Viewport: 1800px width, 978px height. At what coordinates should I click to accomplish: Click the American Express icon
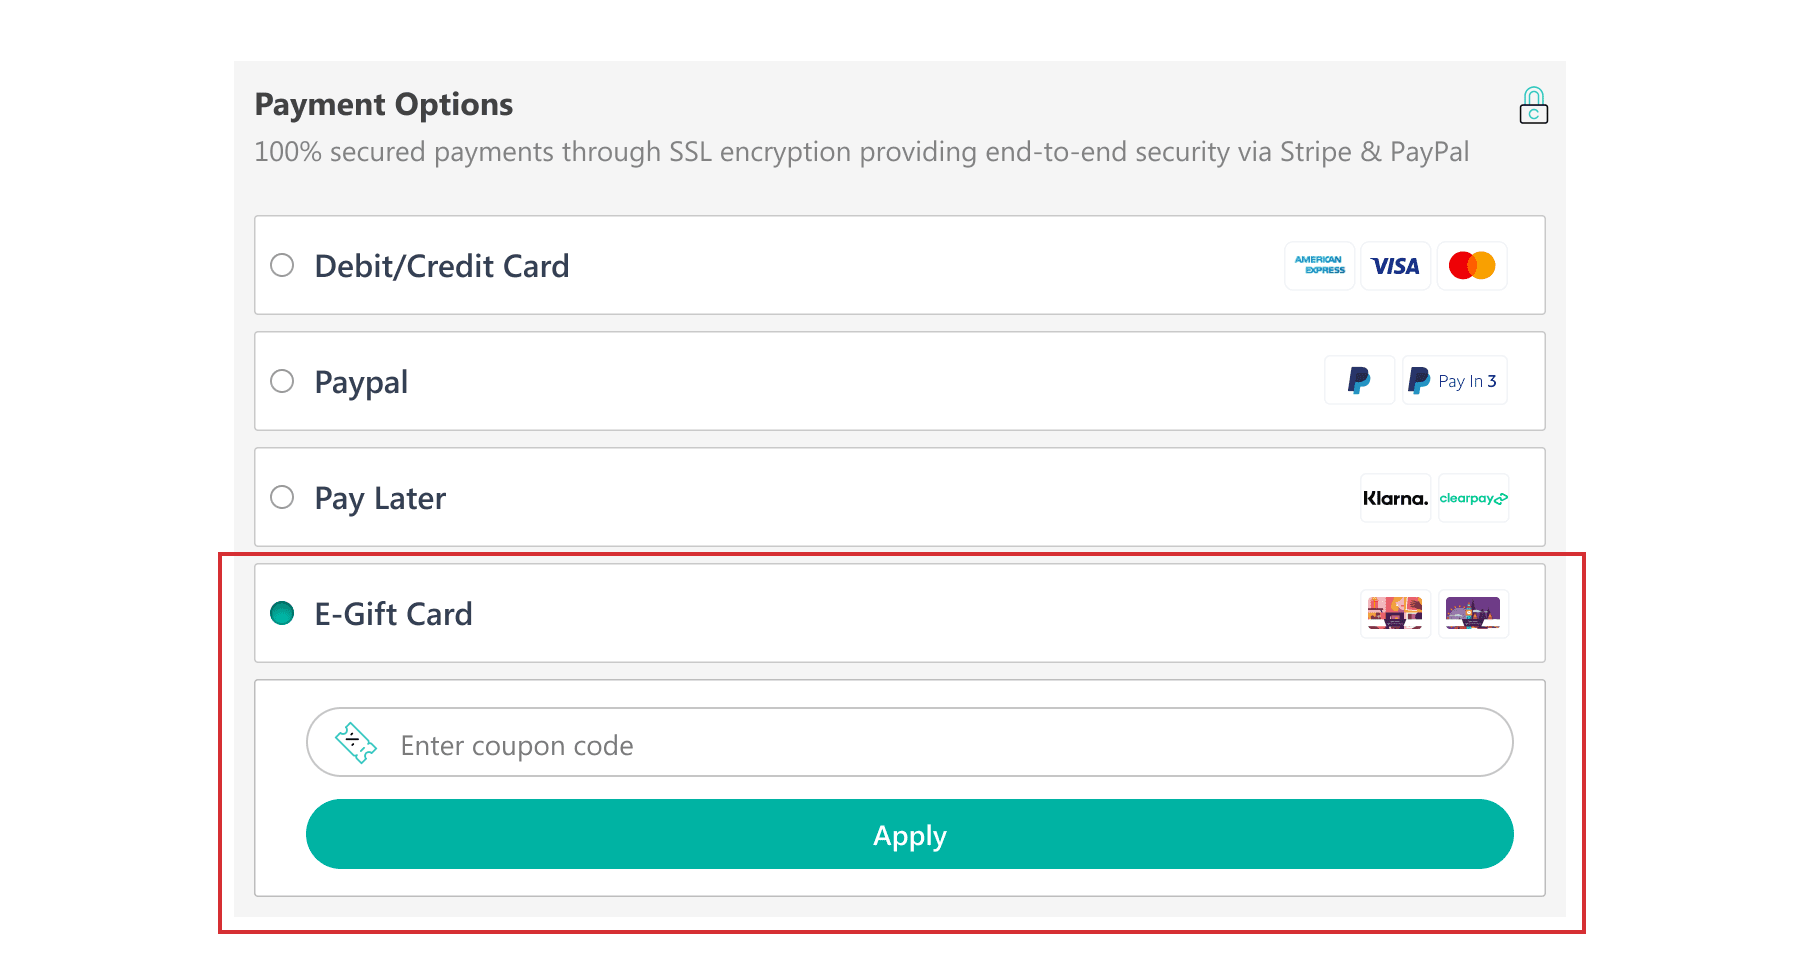pyautogui.click(x=1319, y=265)
